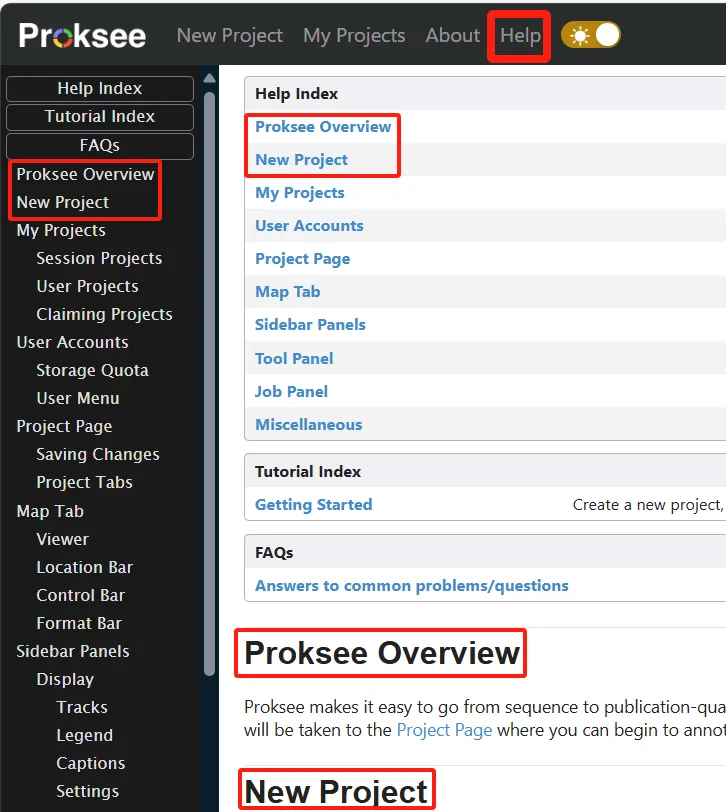The image size is (726, 812).
Task: Select Sidebar Panels in the sidebar
Action: click(x=73, y=651)
